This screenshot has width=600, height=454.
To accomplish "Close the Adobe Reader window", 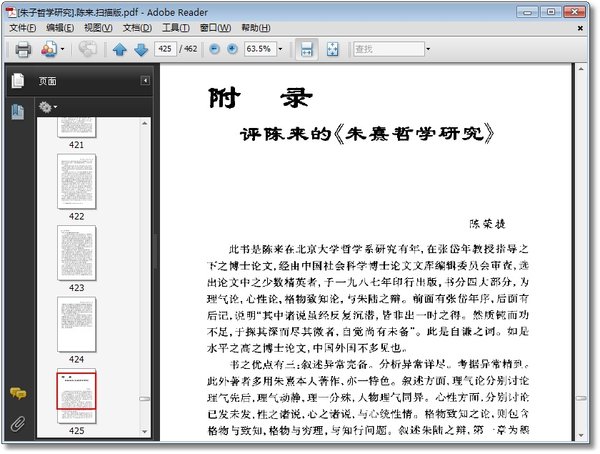I will [x=574, y=12].
